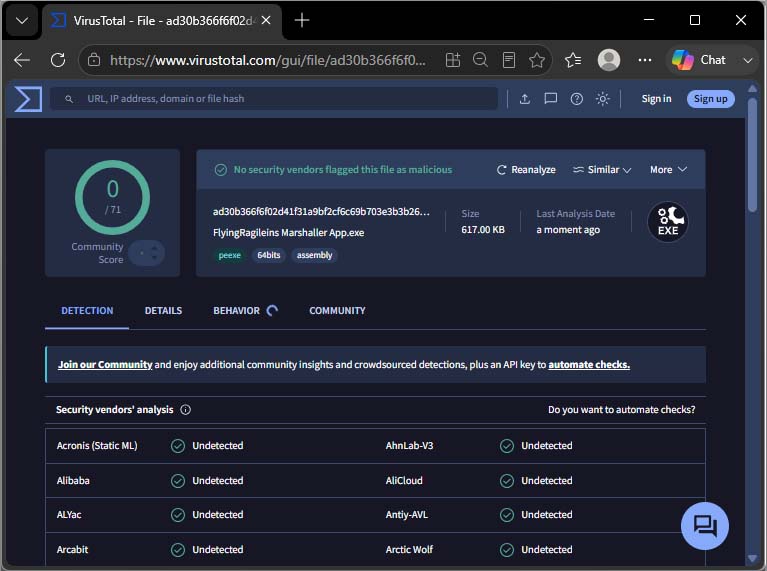Click the ALYac vendor name
Viewport: 767px width, 571px height.
tap(69, 515)
